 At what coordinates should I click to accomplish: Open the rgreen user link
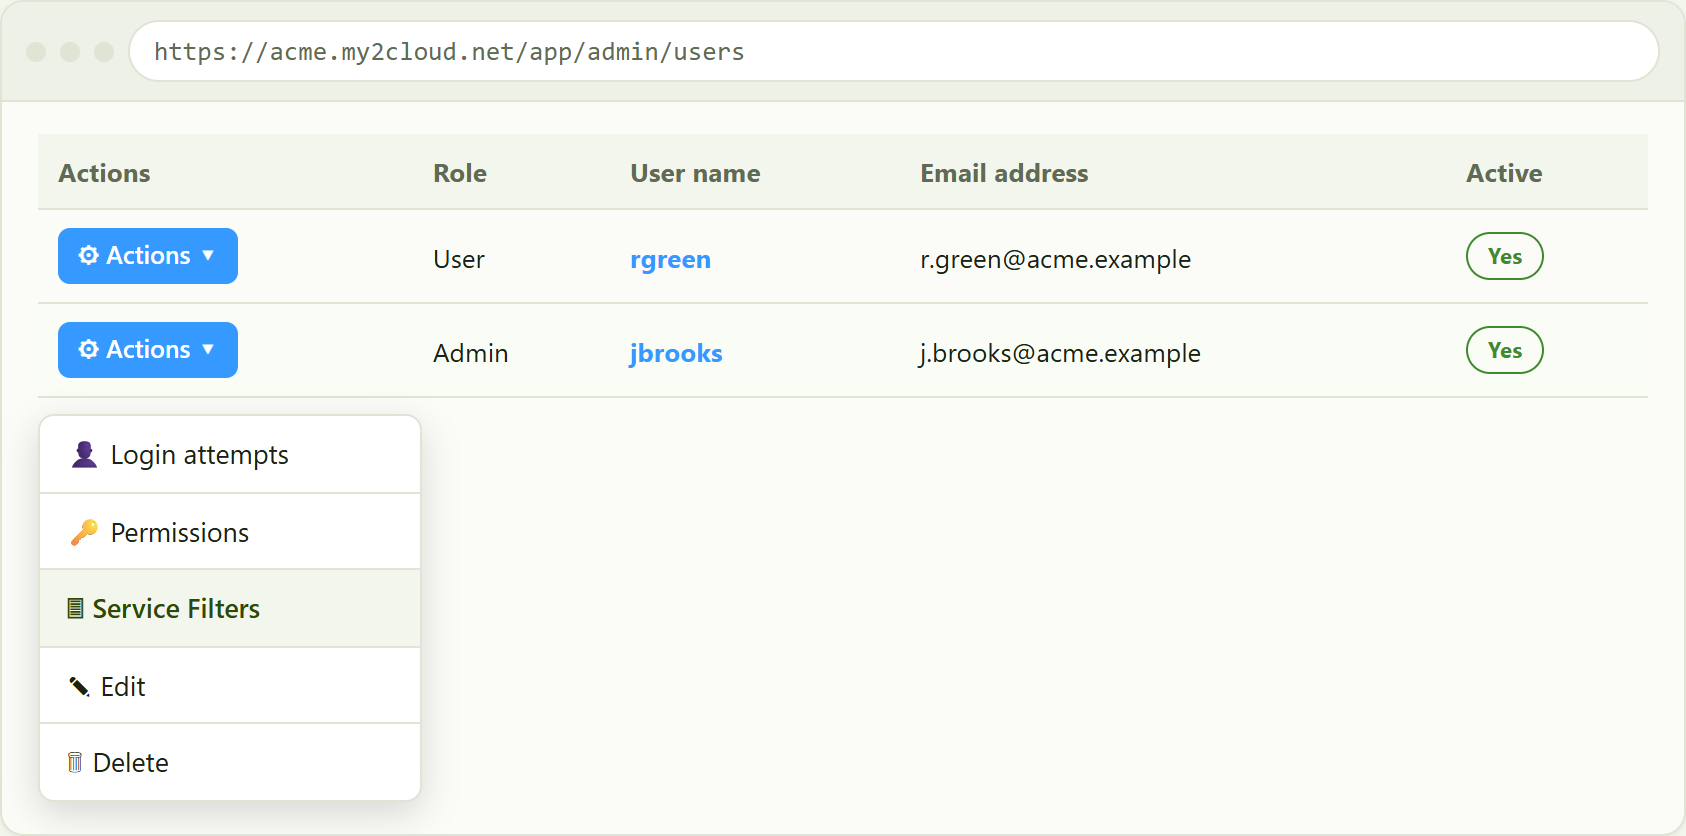coord(670,260)
